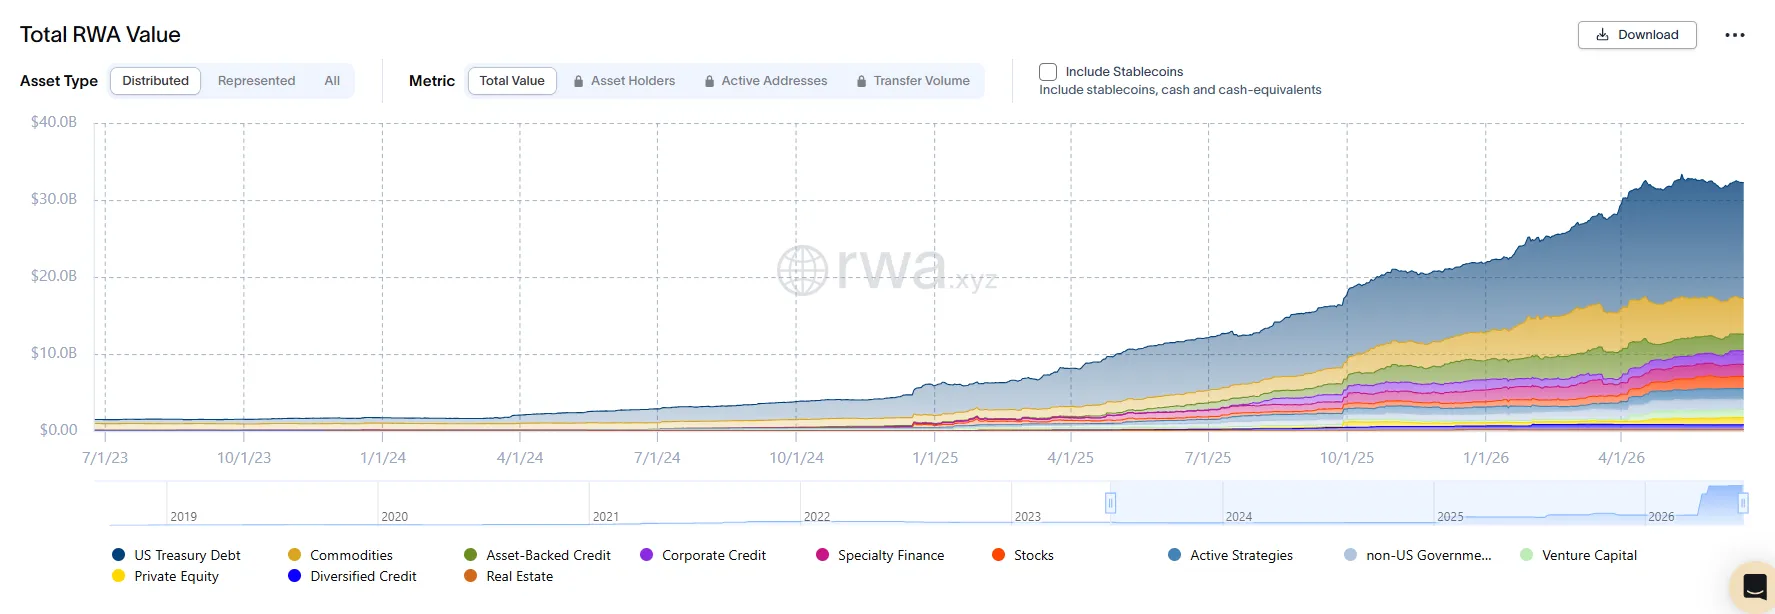The height and width of the screenshot is (614, 1775).
Task: Toggle Diversified Credit legend dot
Action: coord(294,576)
